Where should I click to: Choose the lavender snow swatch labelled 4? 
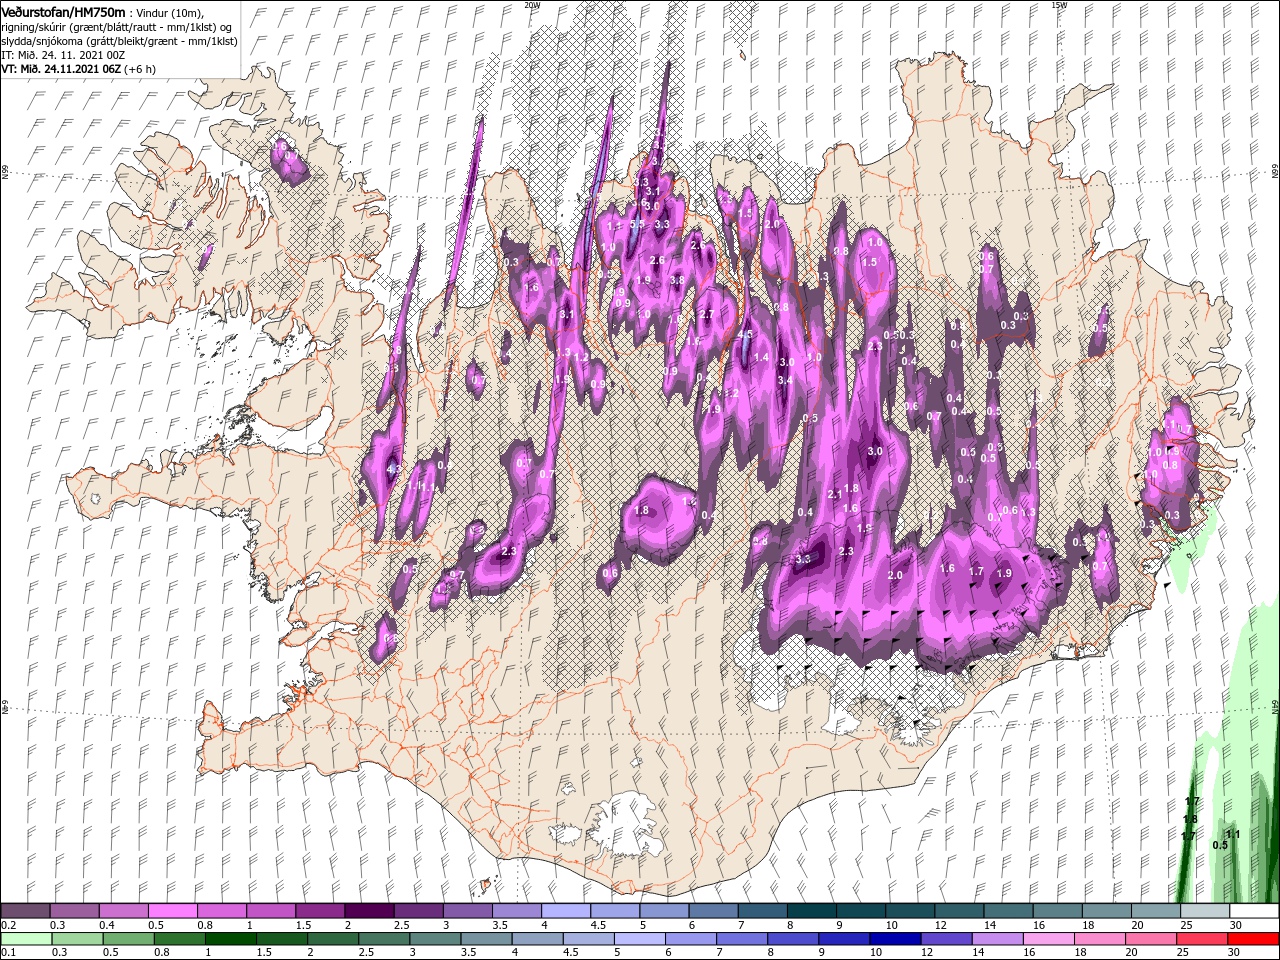click(x=566, y=911)
